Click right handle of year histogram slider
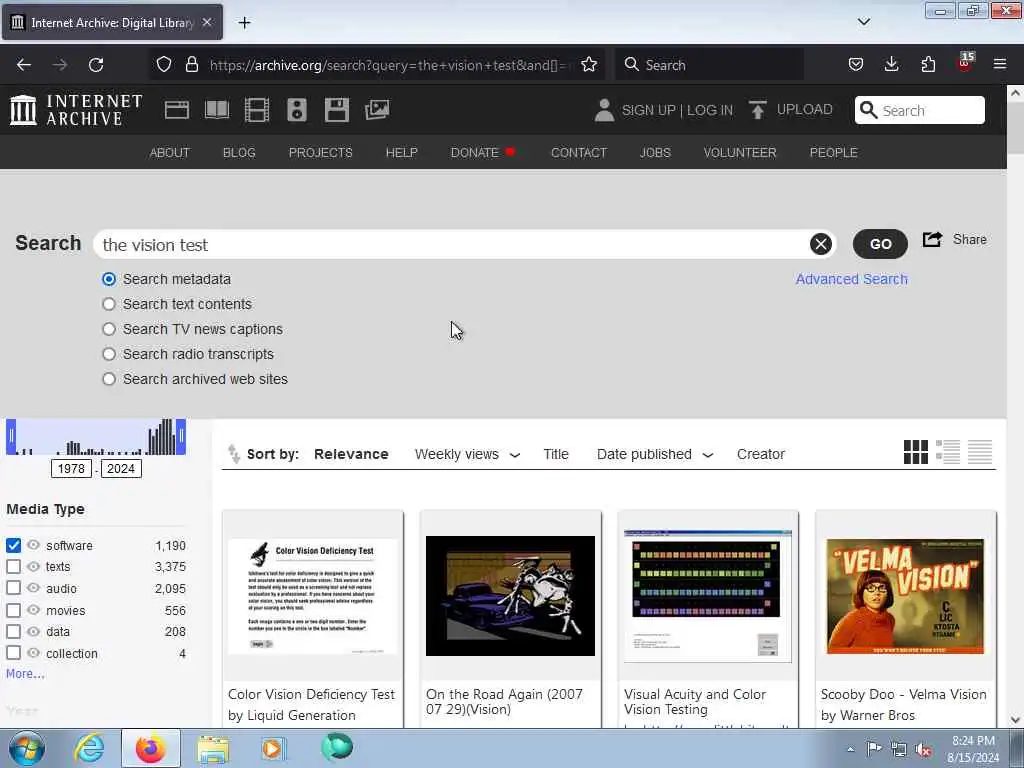Image resolution: width=1024 pixels, height=768 pixels. pos(182,437)
